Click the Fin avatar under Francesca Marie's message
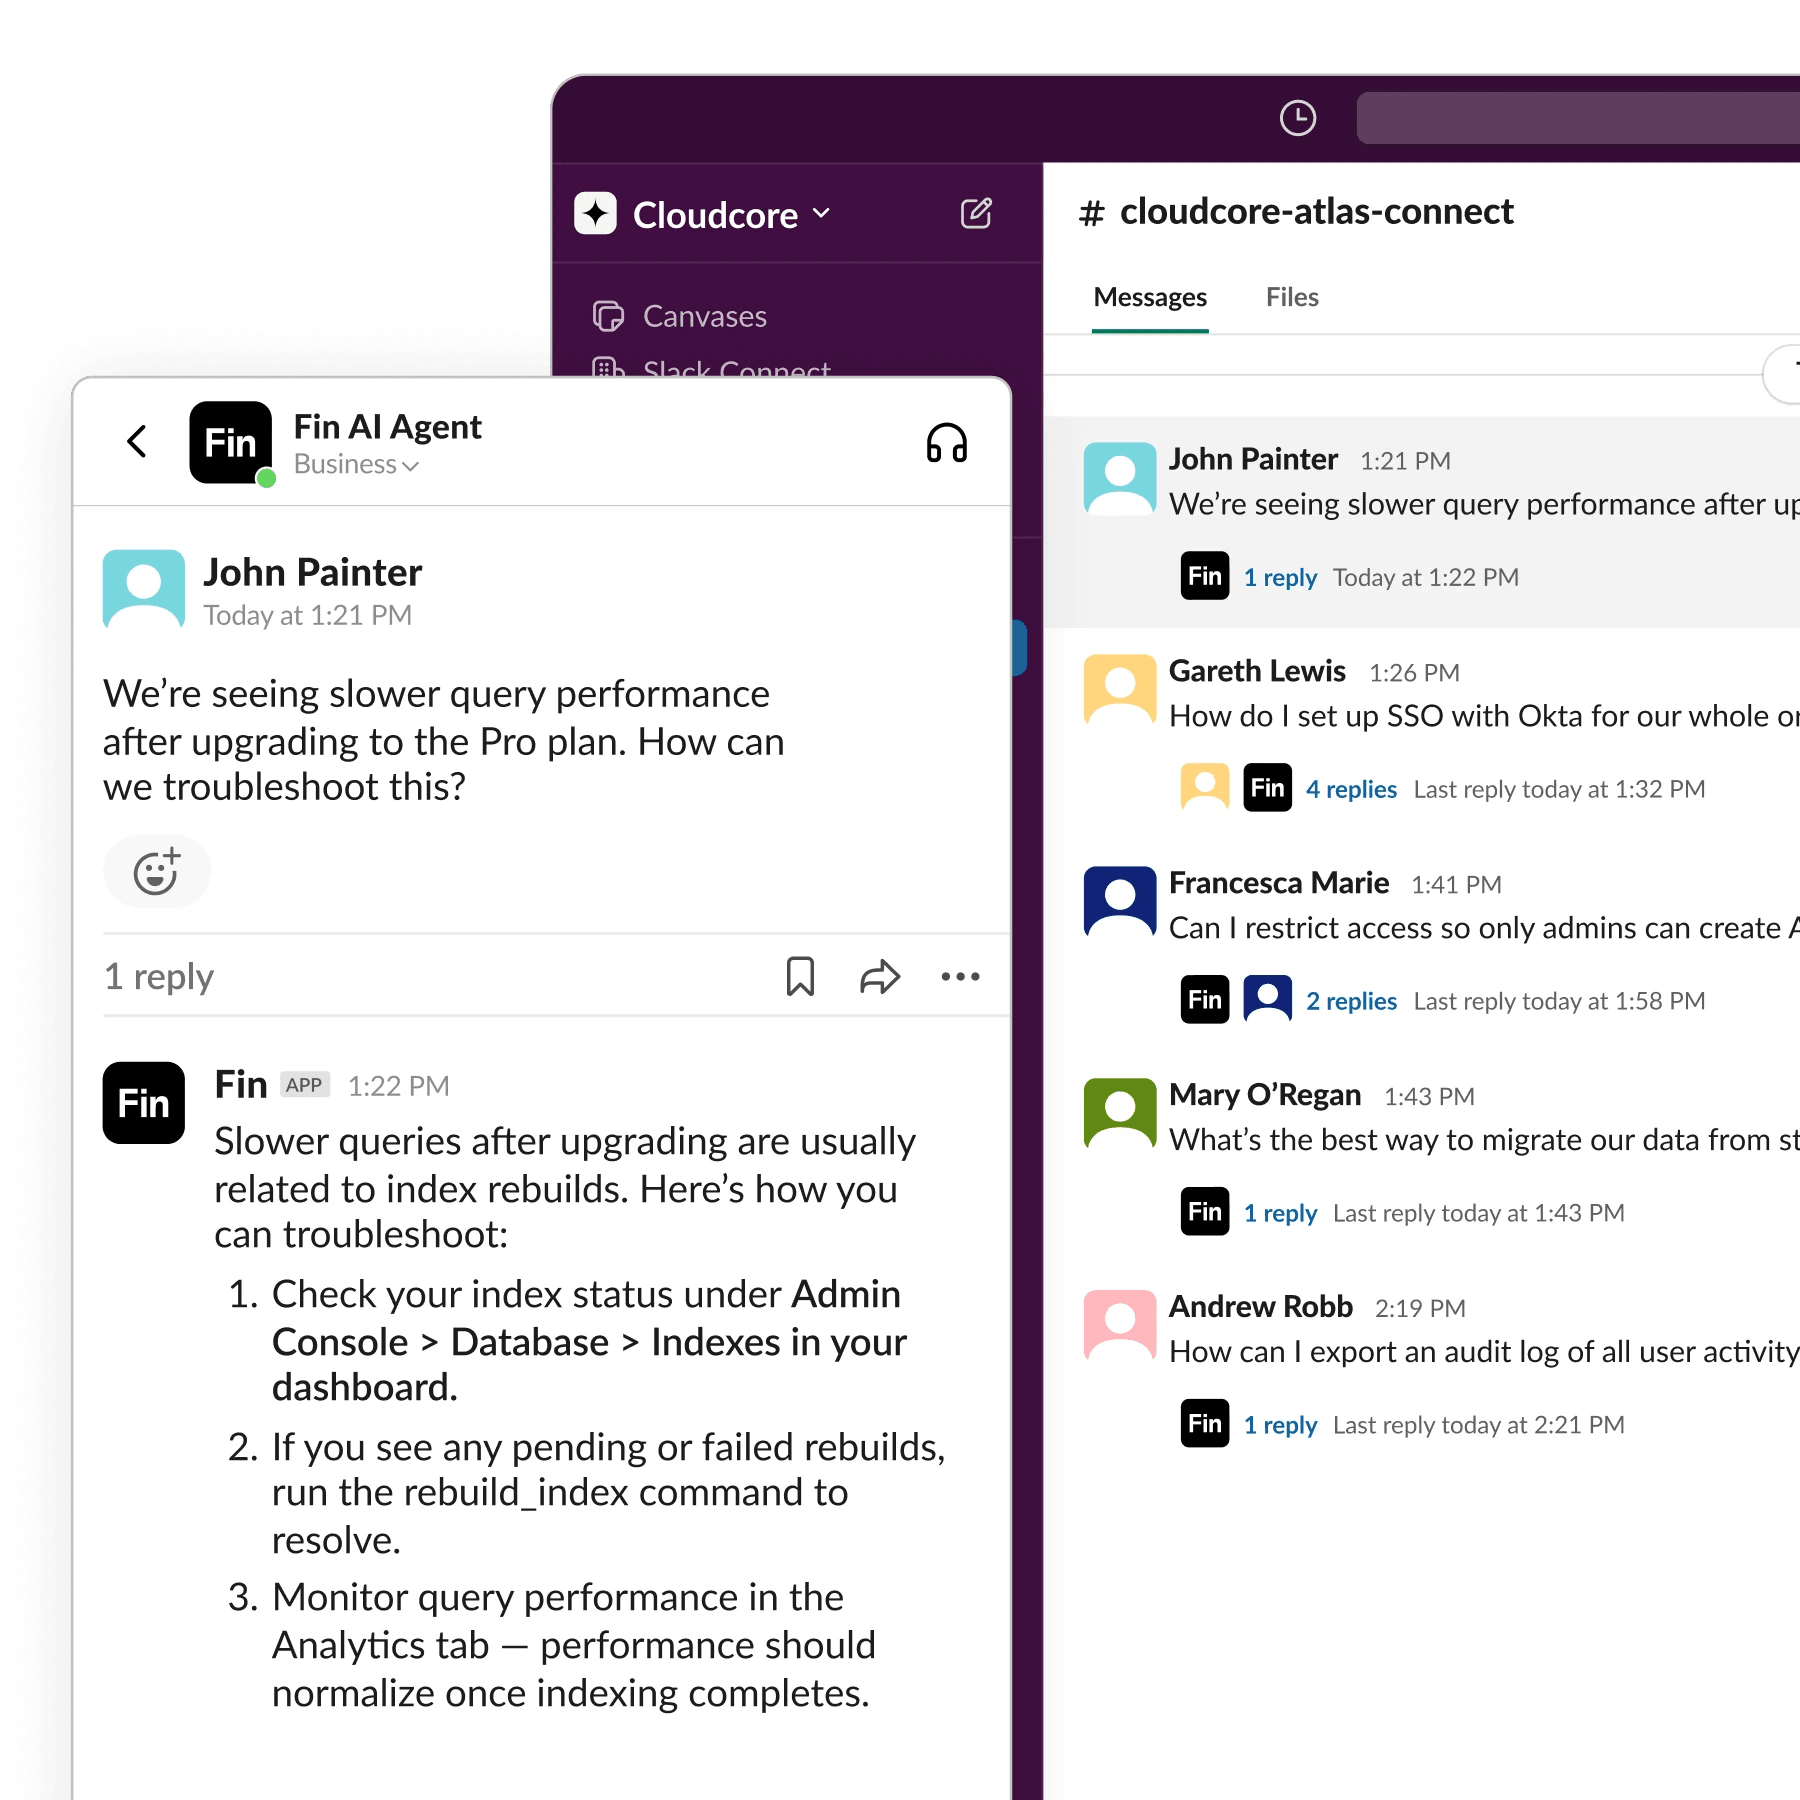This screenshot has width=1800, height=1800. coord(1205,1000)
